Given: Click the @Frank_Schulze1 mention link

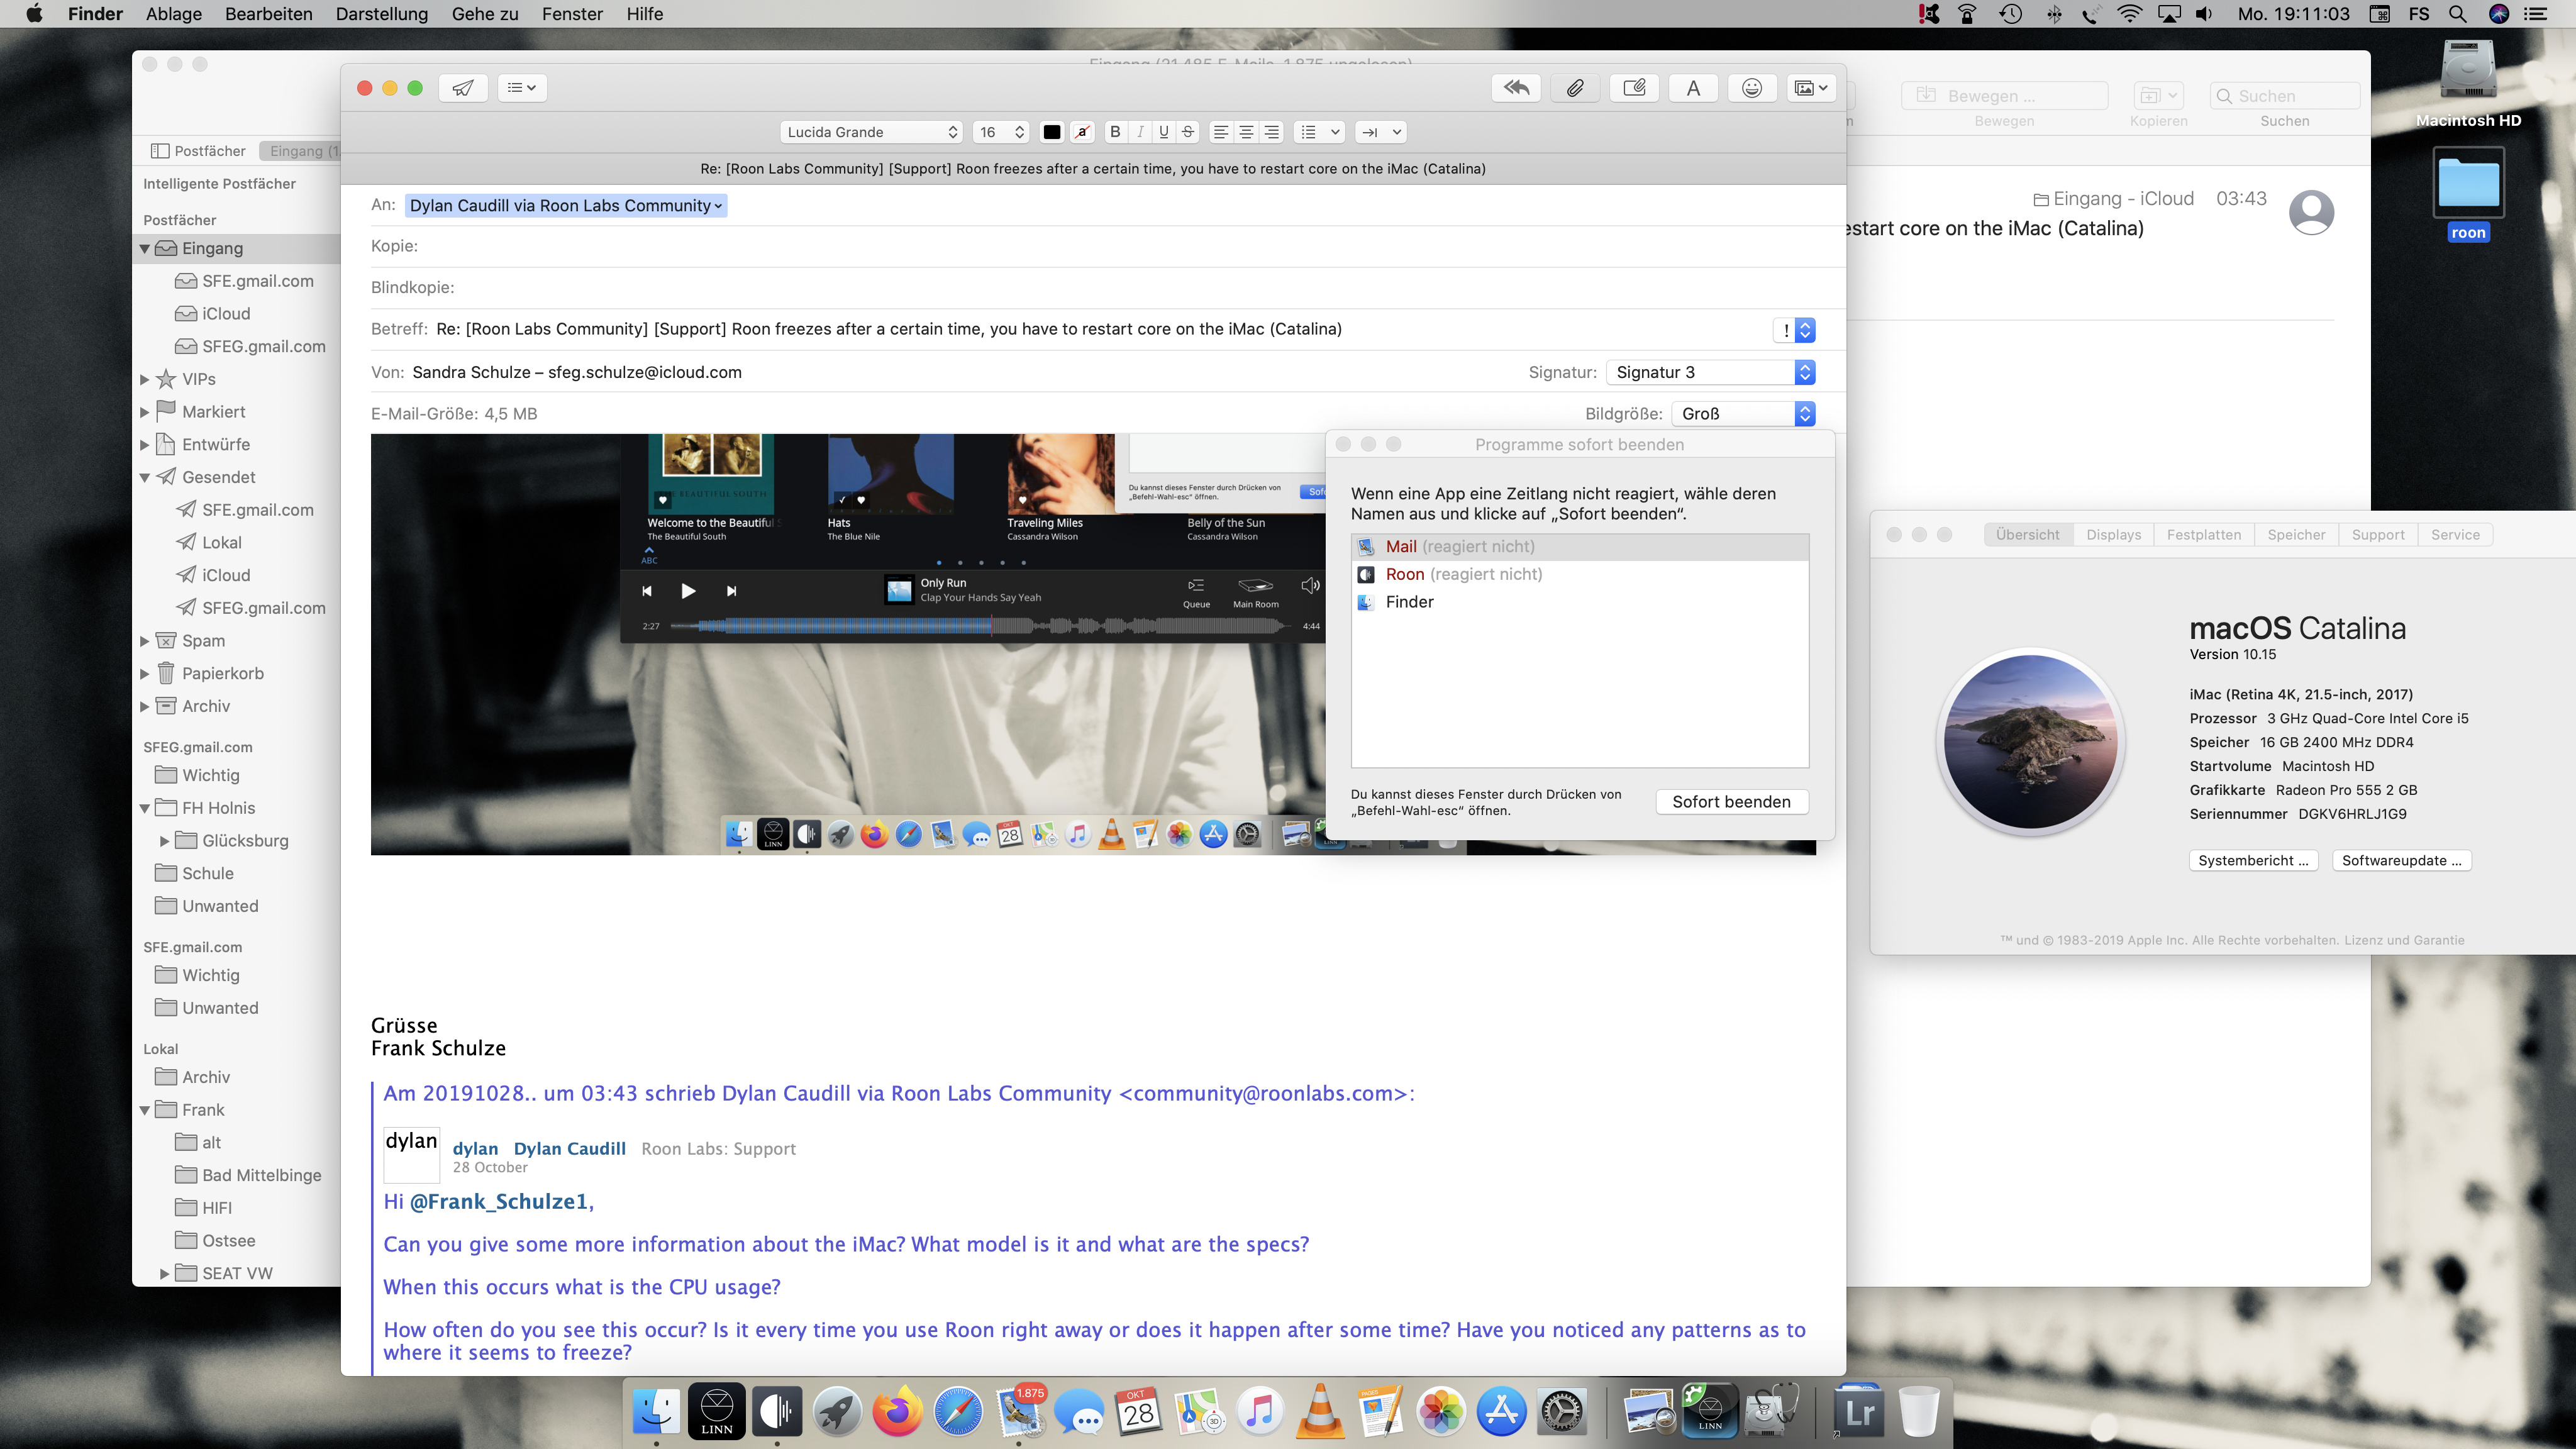Looking at the screenshot, I should click(x=499, y=1202).
